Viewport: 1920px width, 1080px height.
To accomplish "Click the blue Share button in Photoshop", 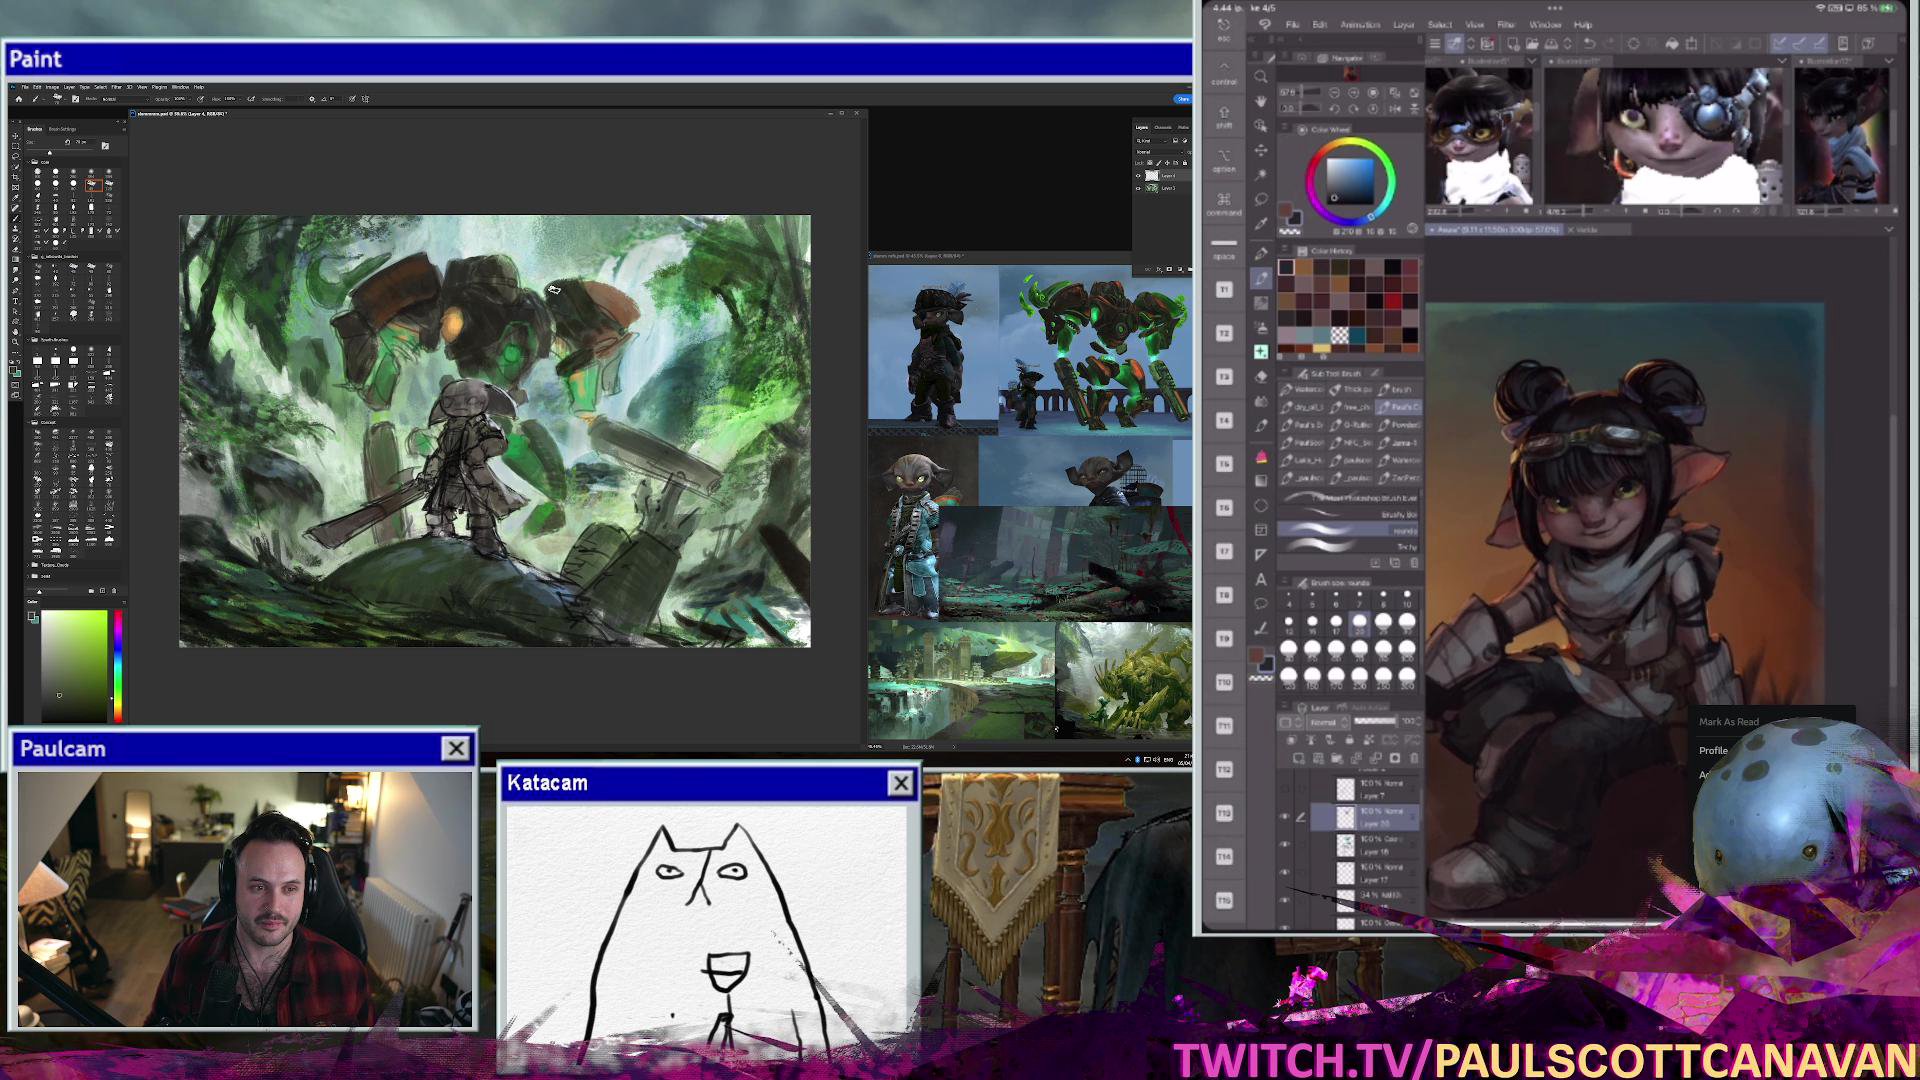I will [x=1183, y=99].
